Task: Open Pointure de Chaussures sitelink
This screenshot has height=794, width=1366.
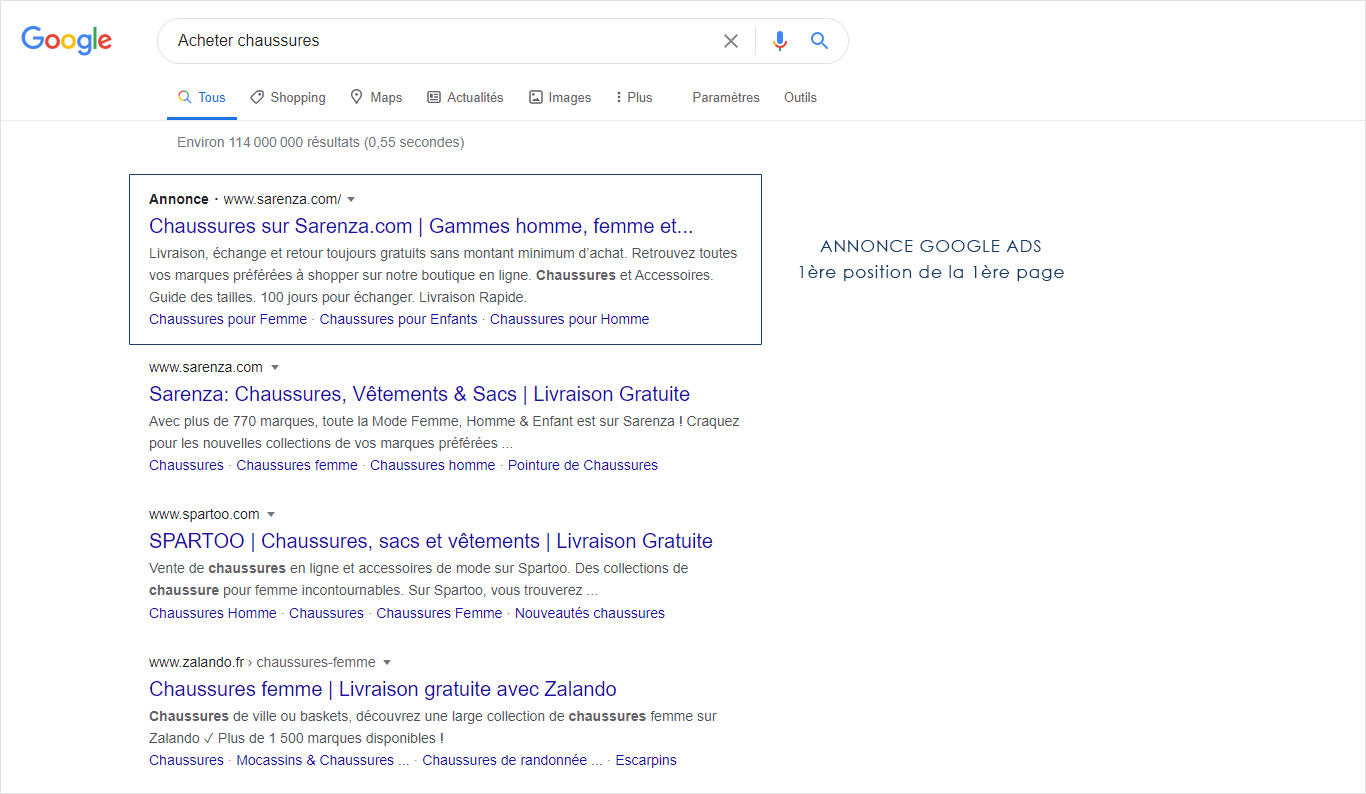Action: click(583, 465)
